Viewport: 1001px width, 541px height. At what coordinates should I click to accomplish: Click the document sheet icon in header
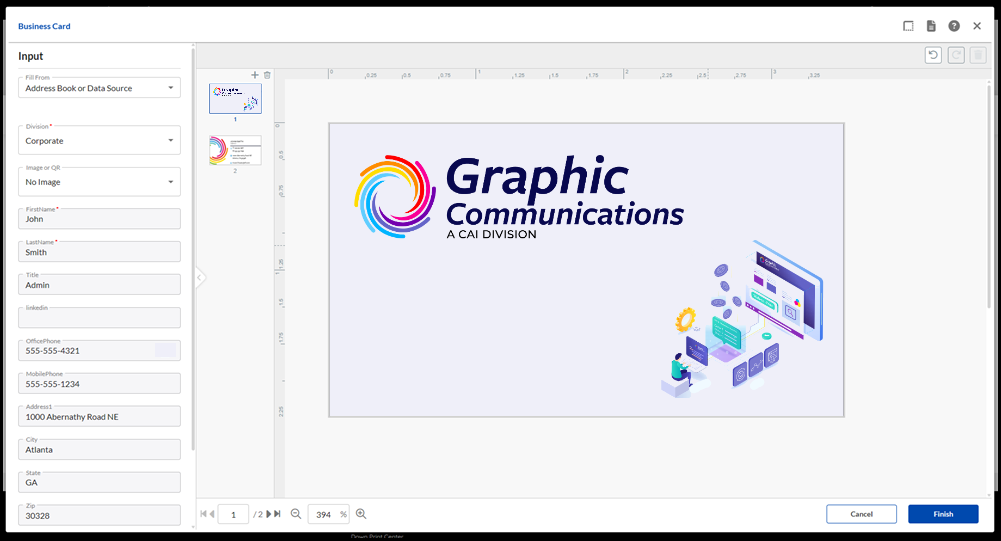click(x=931, y=26)
